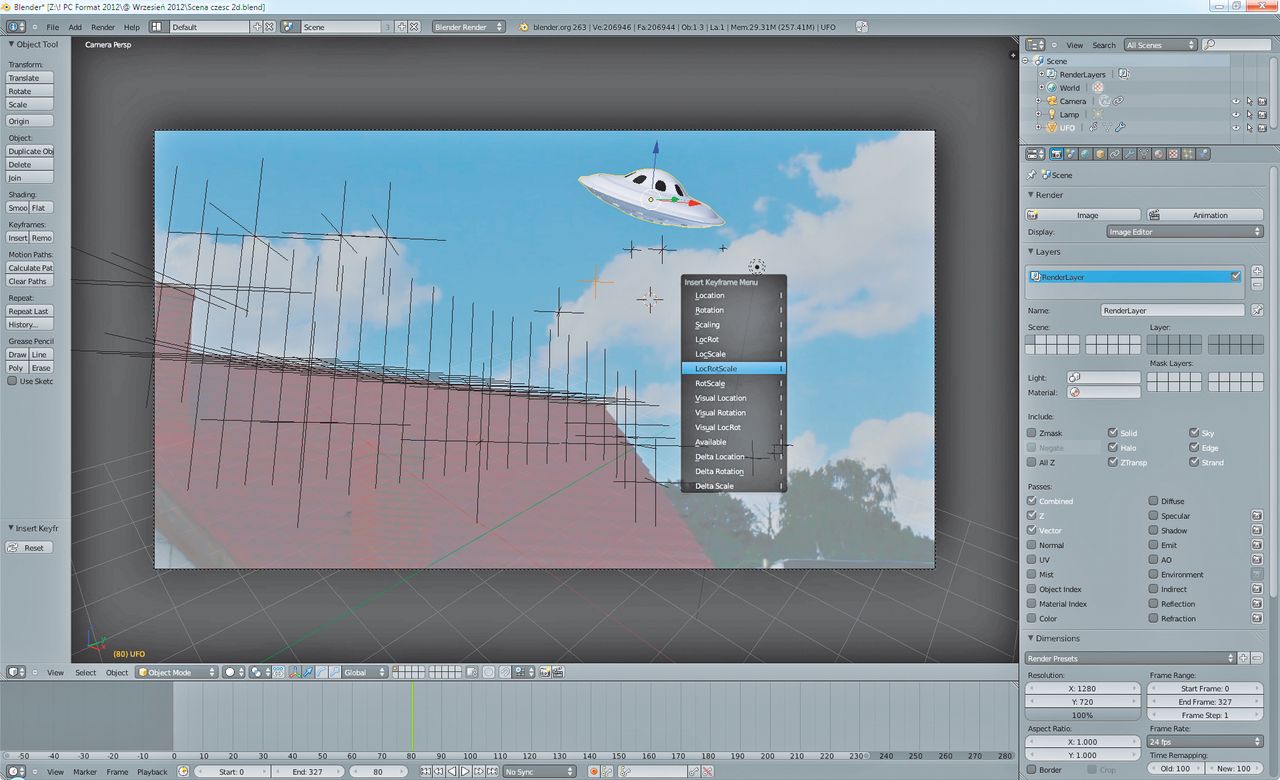Open the Render Presets dropdown
Screen dimensions: 1280x780
(x=1131, y=658)
